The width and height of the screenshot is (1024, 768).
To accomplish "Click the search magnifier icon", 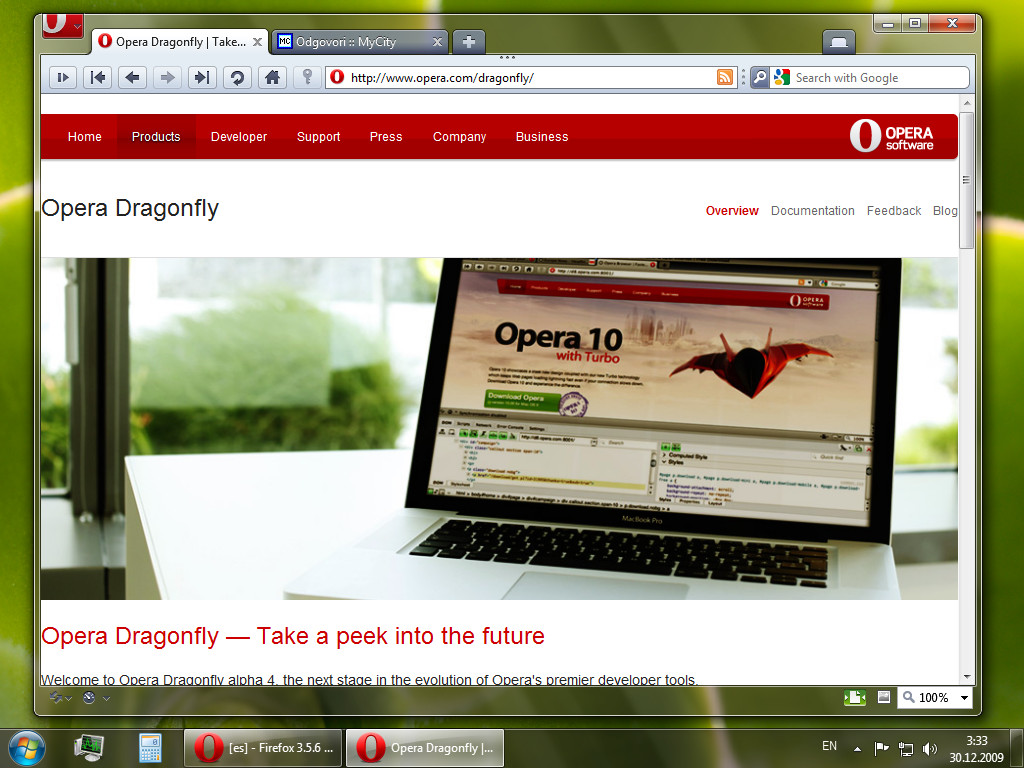I will point(760,78).
